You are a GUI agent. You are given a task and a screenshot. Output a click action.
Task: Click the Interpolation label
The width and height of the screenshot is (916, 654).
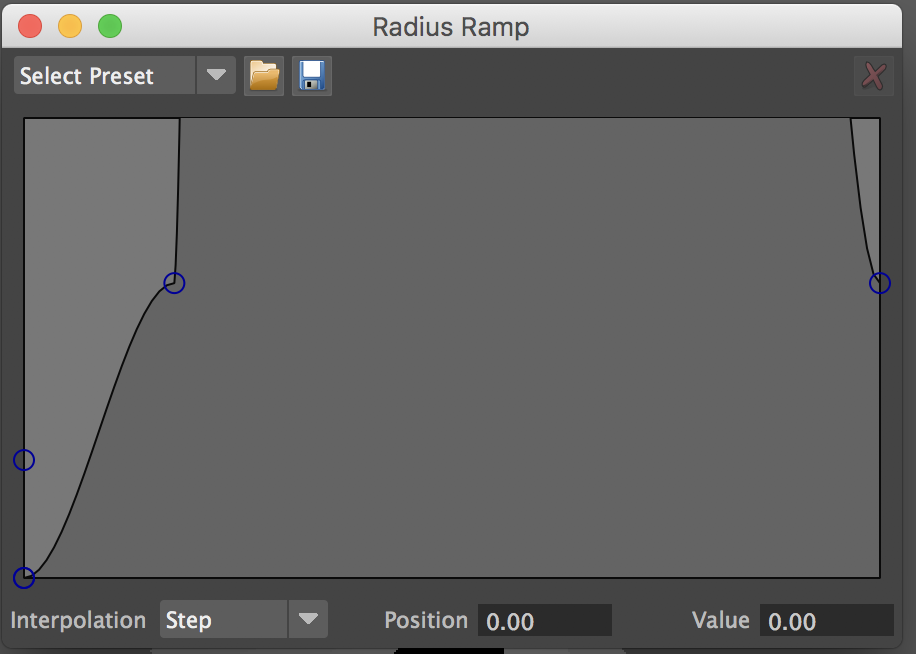[78, 620]
